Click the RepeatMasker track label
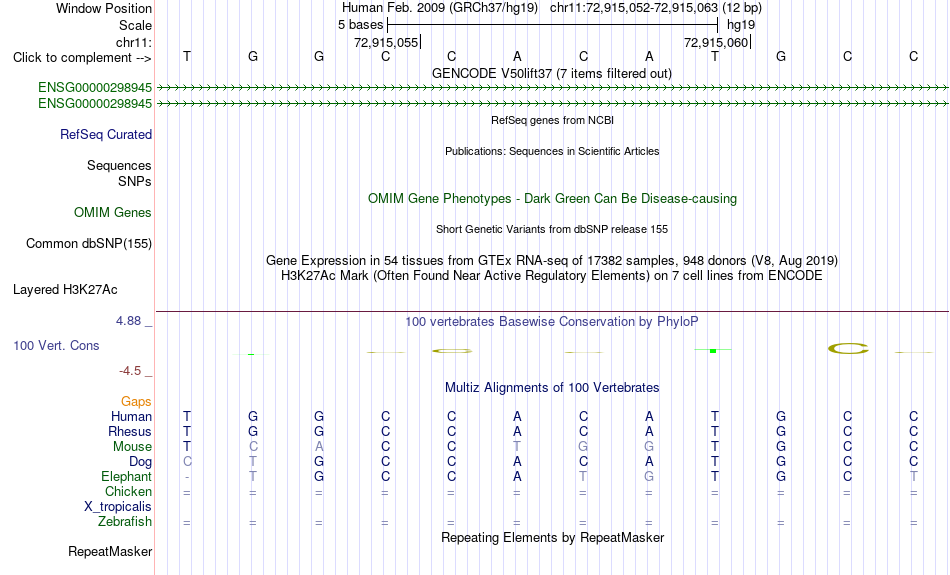 (110, 551)
